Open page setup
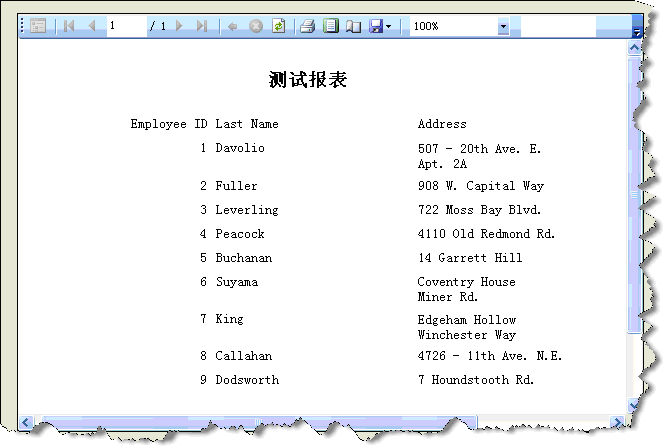This screenshot has height=448, width=665. 353,26
